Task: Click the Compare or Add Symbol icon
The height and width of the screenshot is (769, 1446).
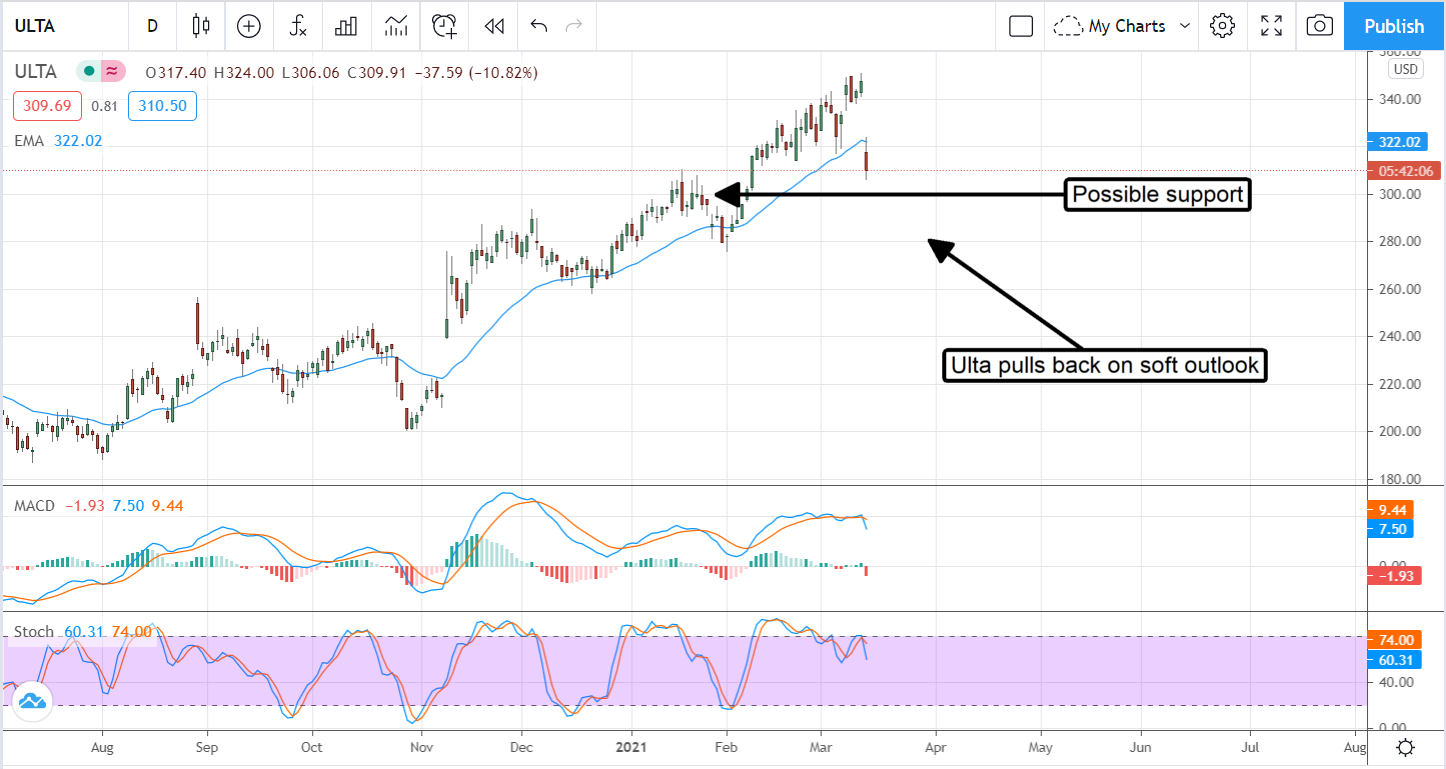Action: (248, 26)
